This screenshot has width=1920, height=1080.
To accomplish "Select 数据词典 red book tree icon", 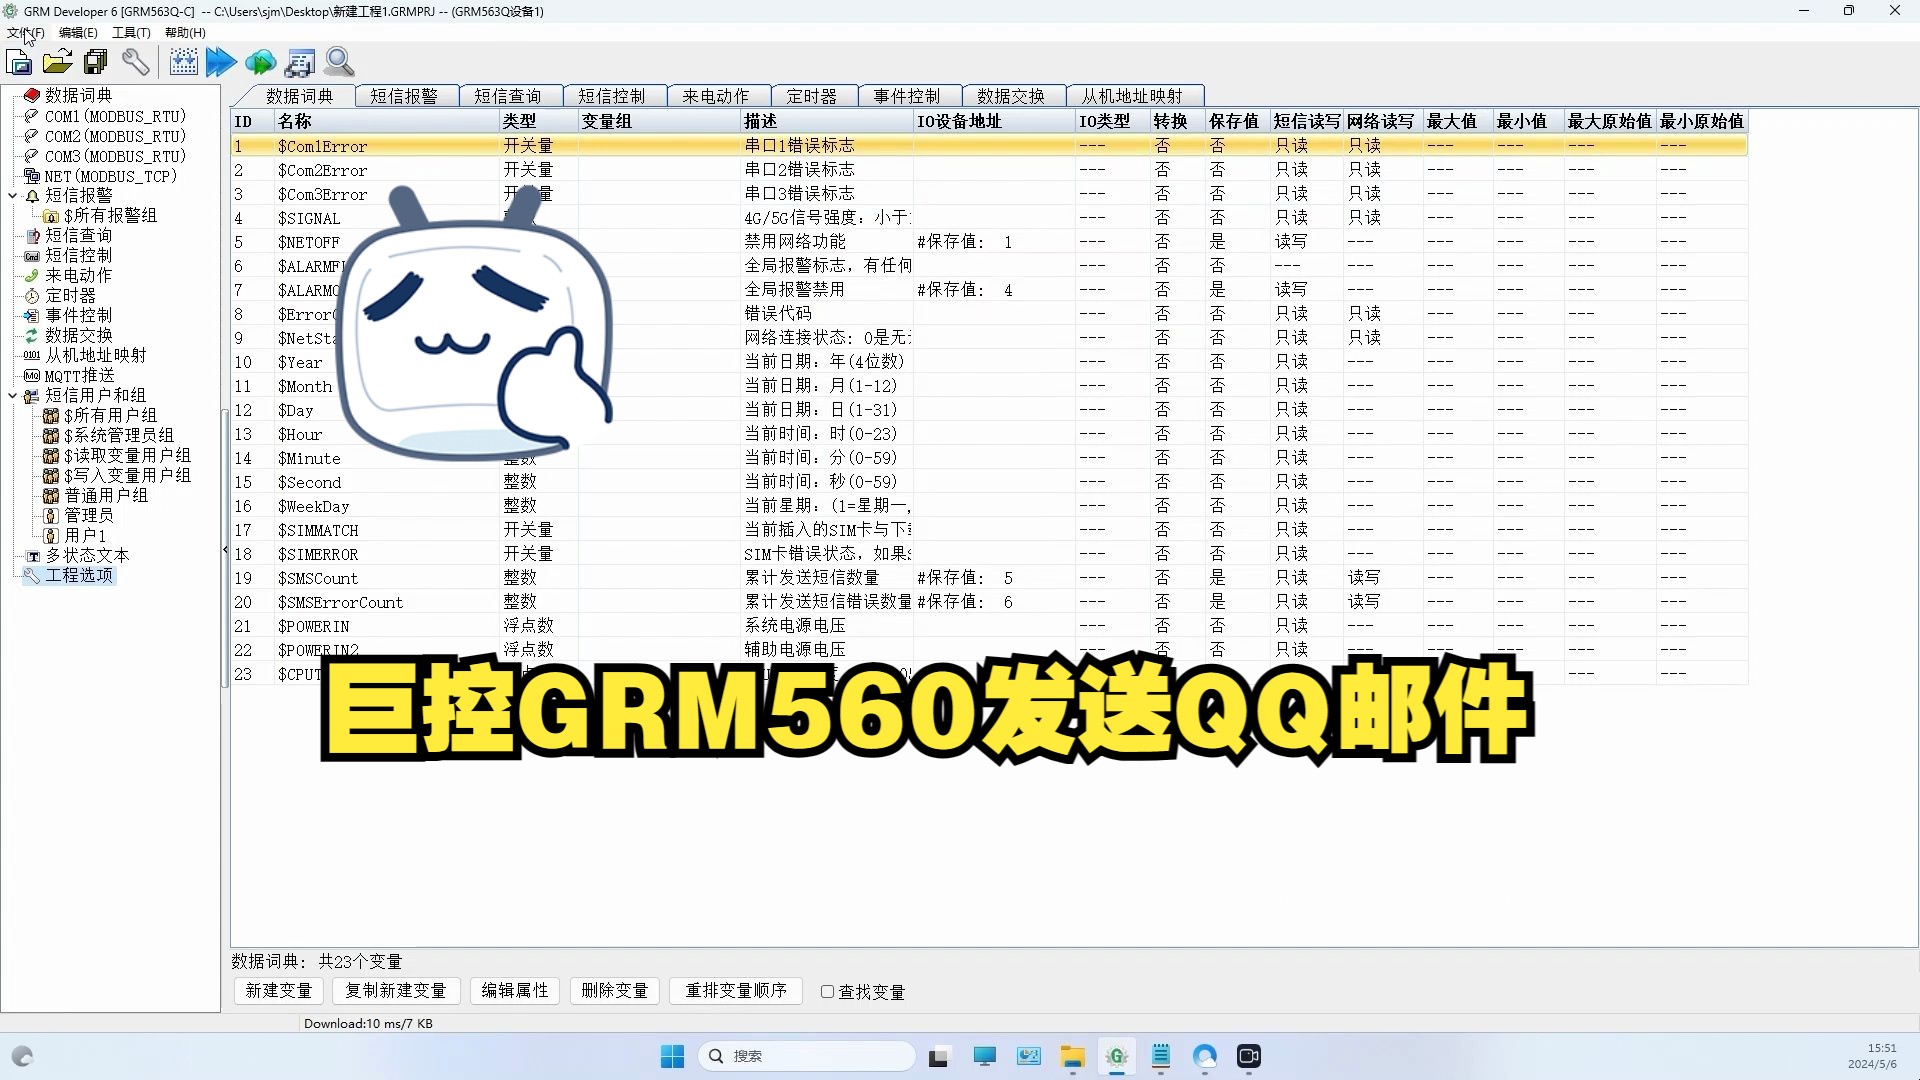I will [31, 95].
